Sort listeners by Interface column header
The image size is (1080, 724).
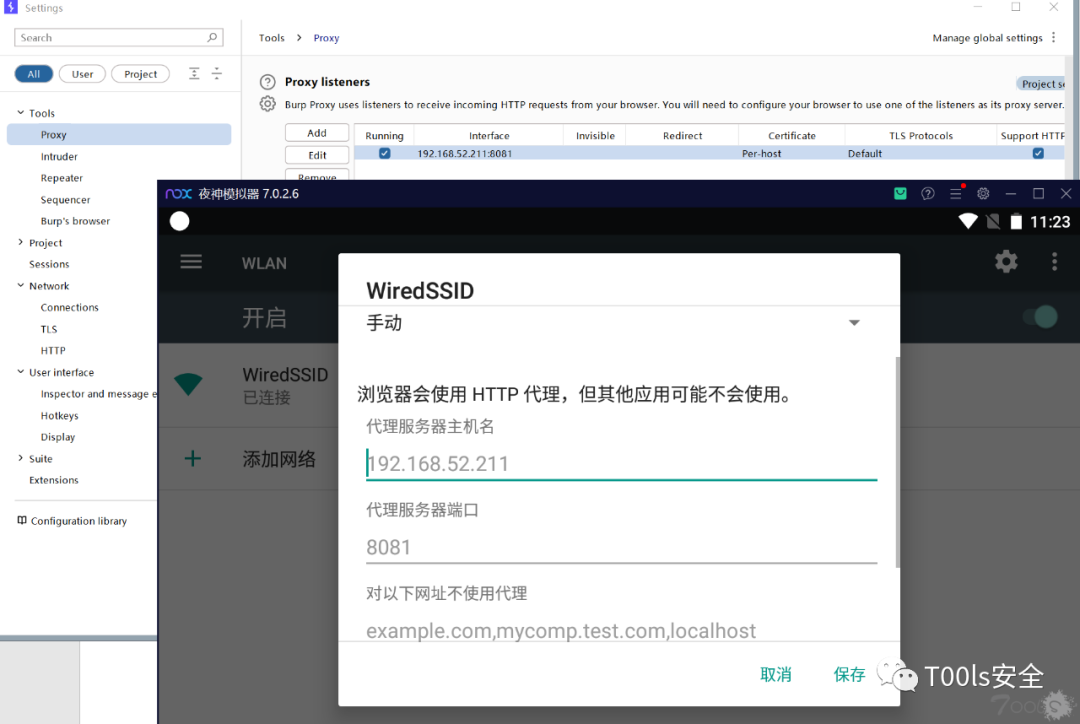(x=489, y=136)
